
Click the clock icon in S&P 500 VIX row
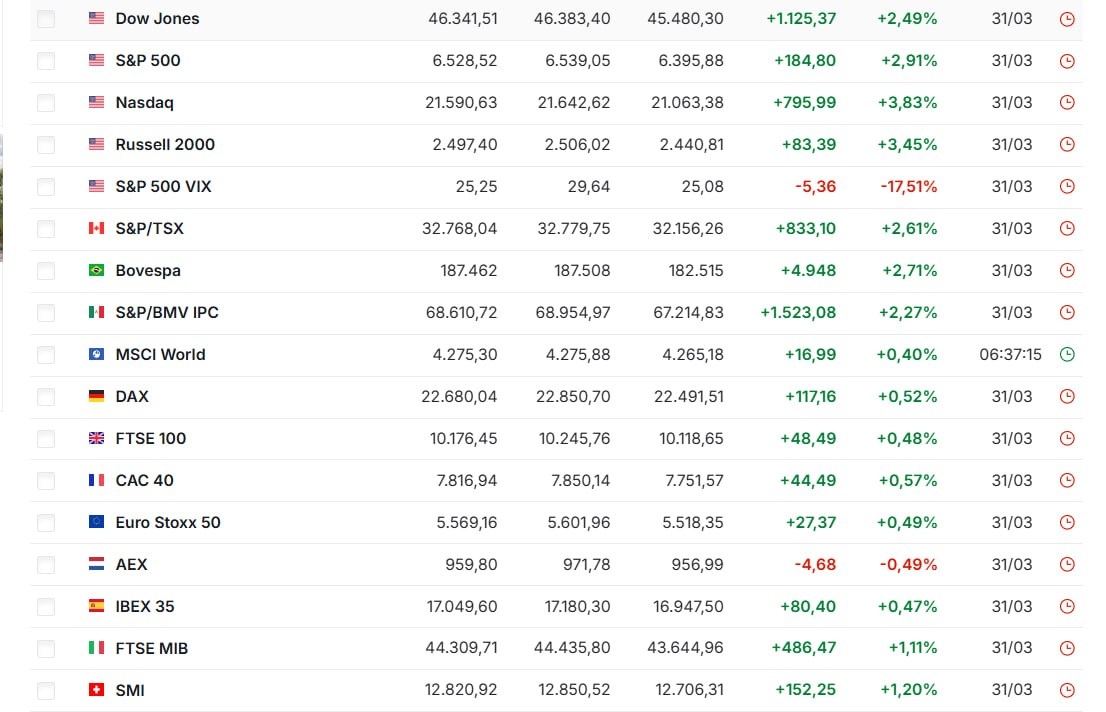click(x=1067, y=187)
